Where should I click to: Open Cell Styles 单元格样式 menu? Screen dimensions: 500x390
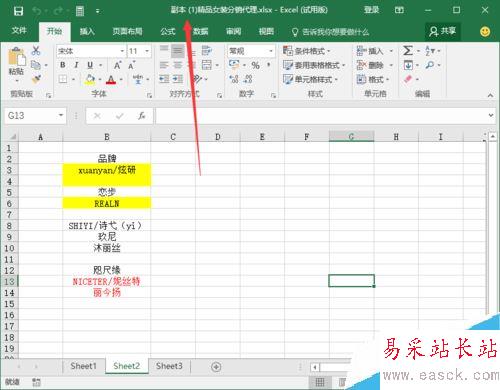[310, 79]
